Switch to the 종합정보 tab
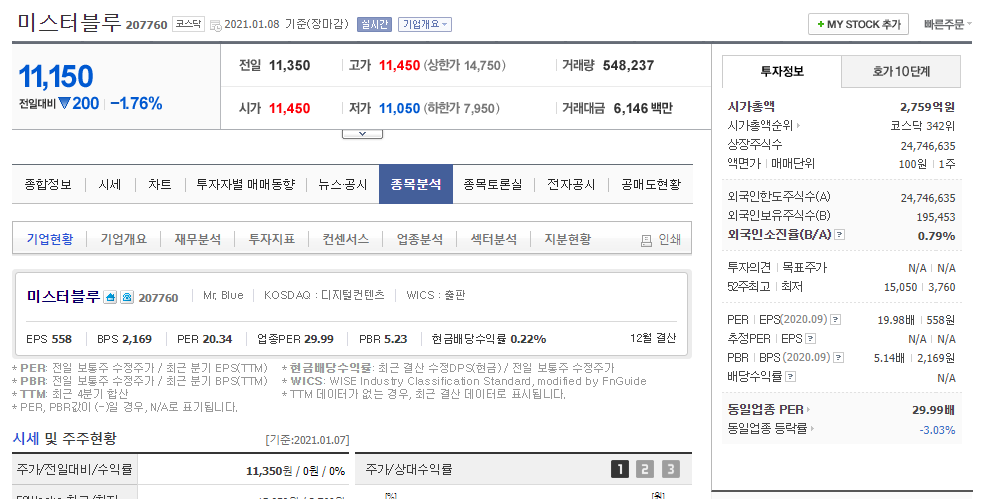 click(48, 185)
